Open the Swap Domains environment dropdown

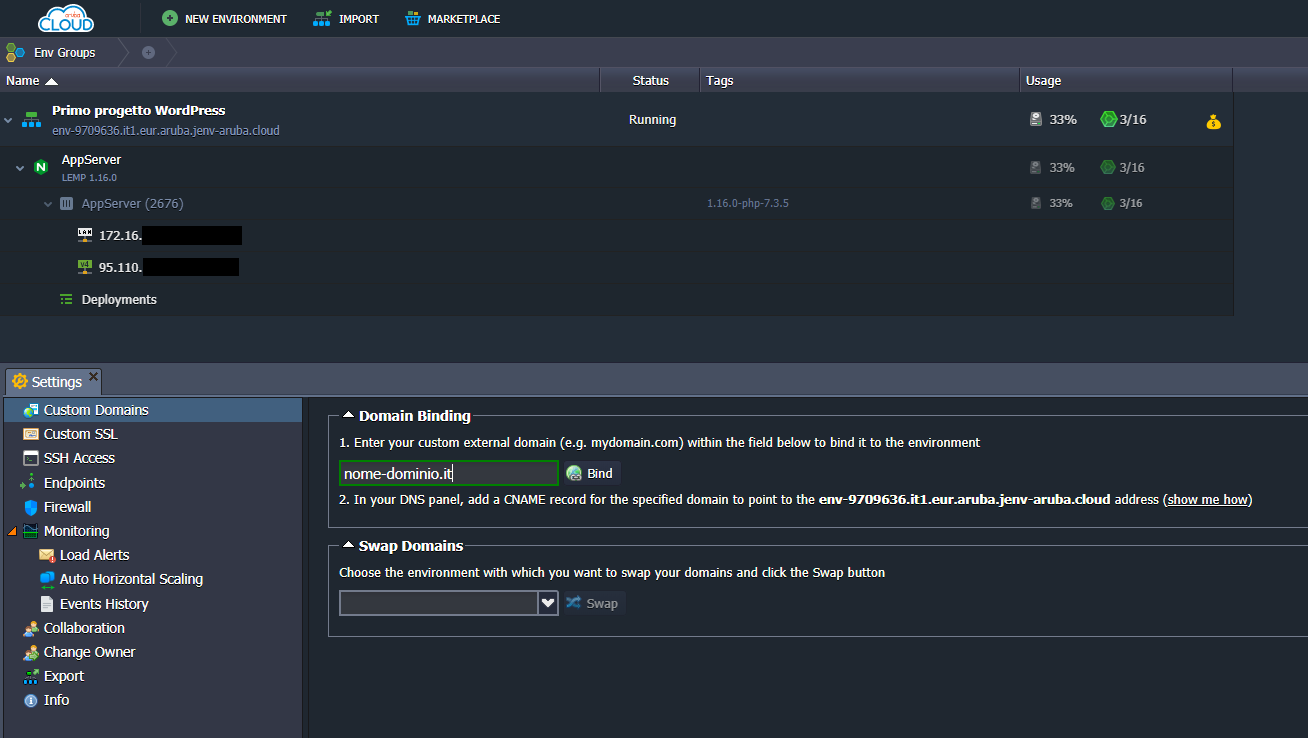(547, 603)
